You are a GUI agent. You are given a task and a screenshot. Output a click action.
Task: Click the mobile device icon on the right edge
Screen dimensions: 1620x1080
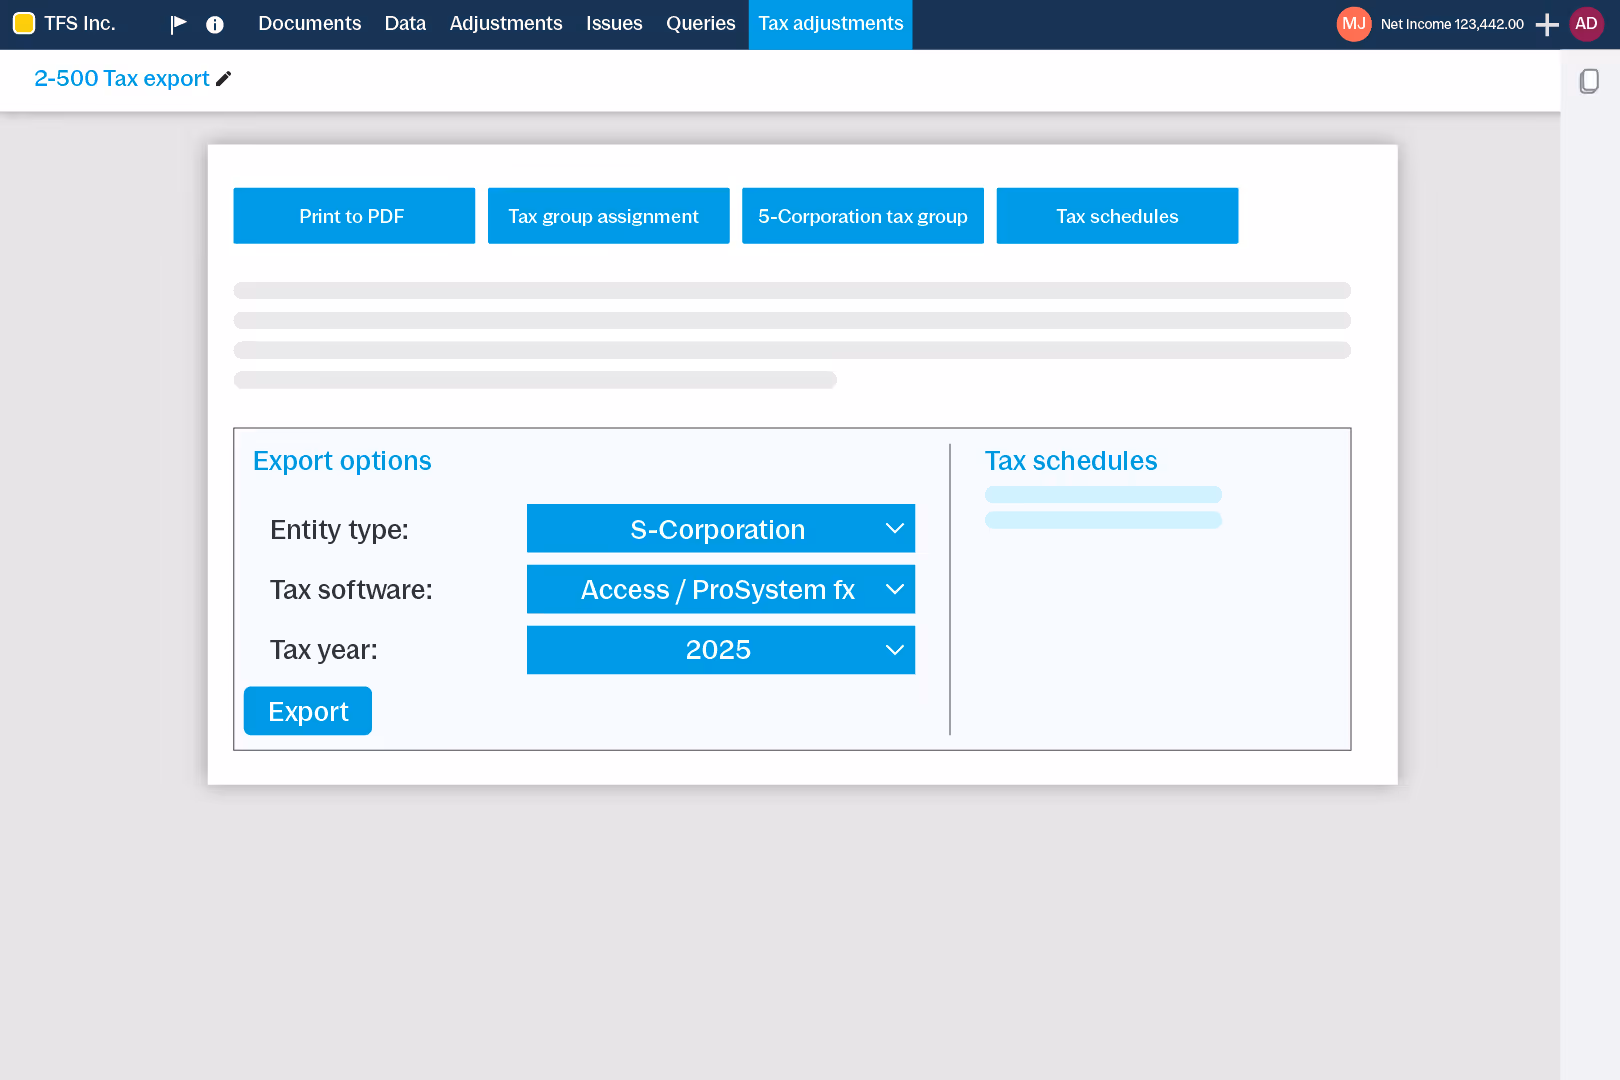tap(1590, 81)
